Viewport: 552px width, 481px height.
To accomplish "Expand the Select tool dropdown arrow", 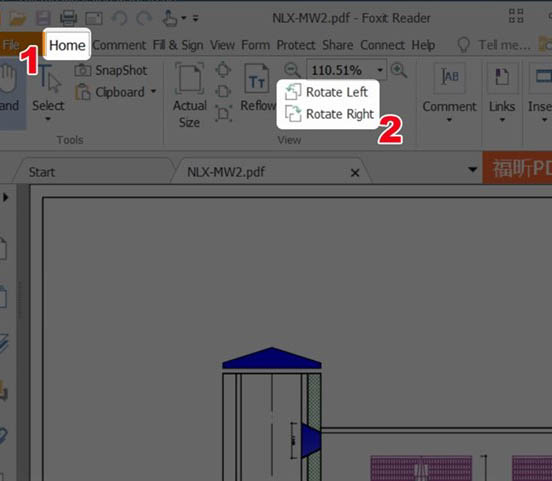I will (x=48, y=119).
